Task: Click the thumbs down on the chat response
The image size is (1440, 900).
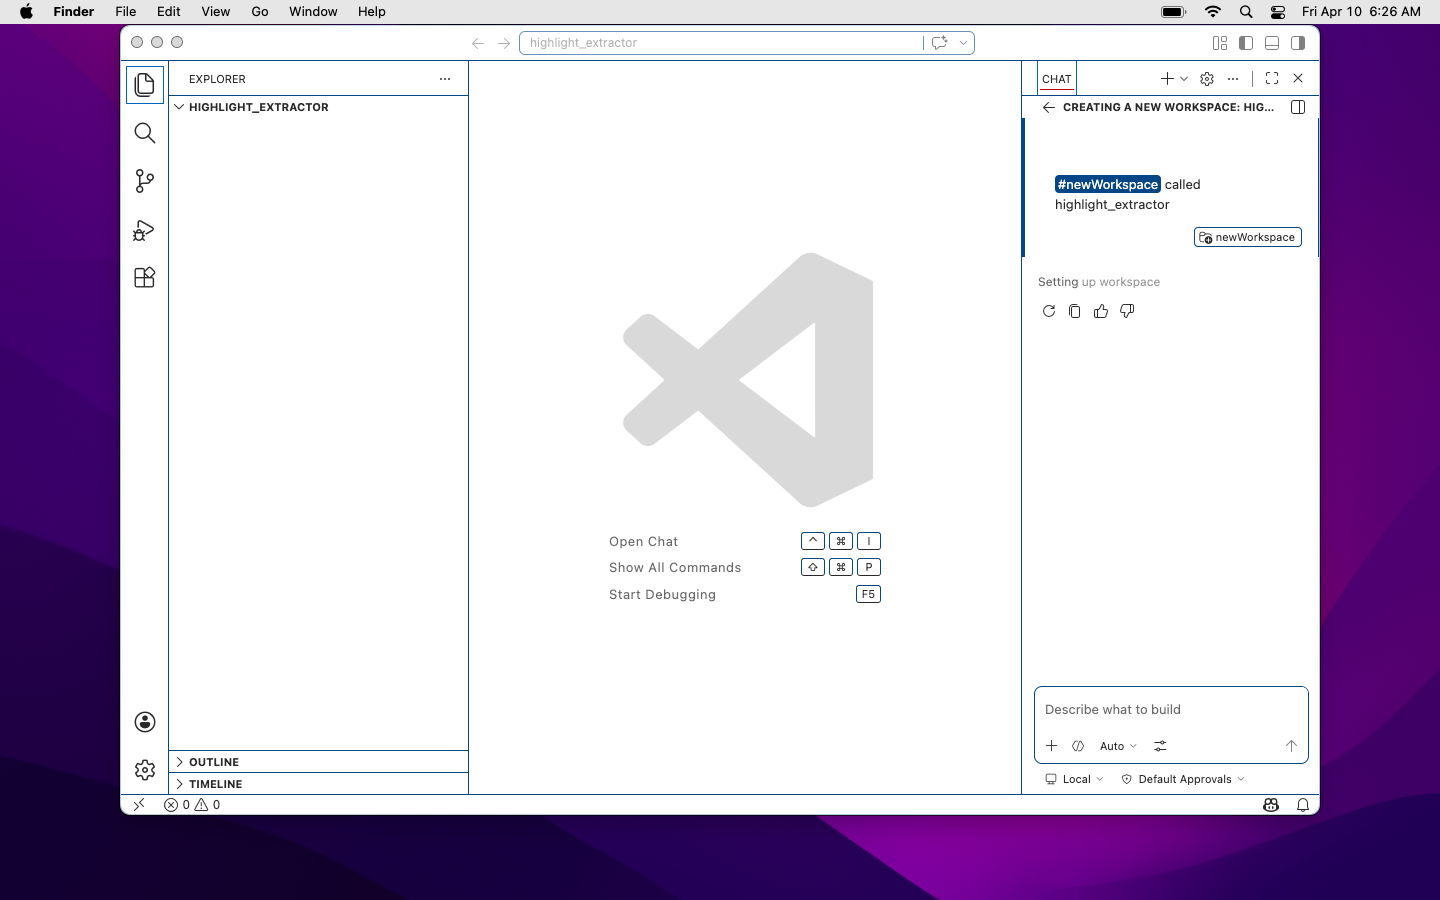Action: pos(1126,311)
